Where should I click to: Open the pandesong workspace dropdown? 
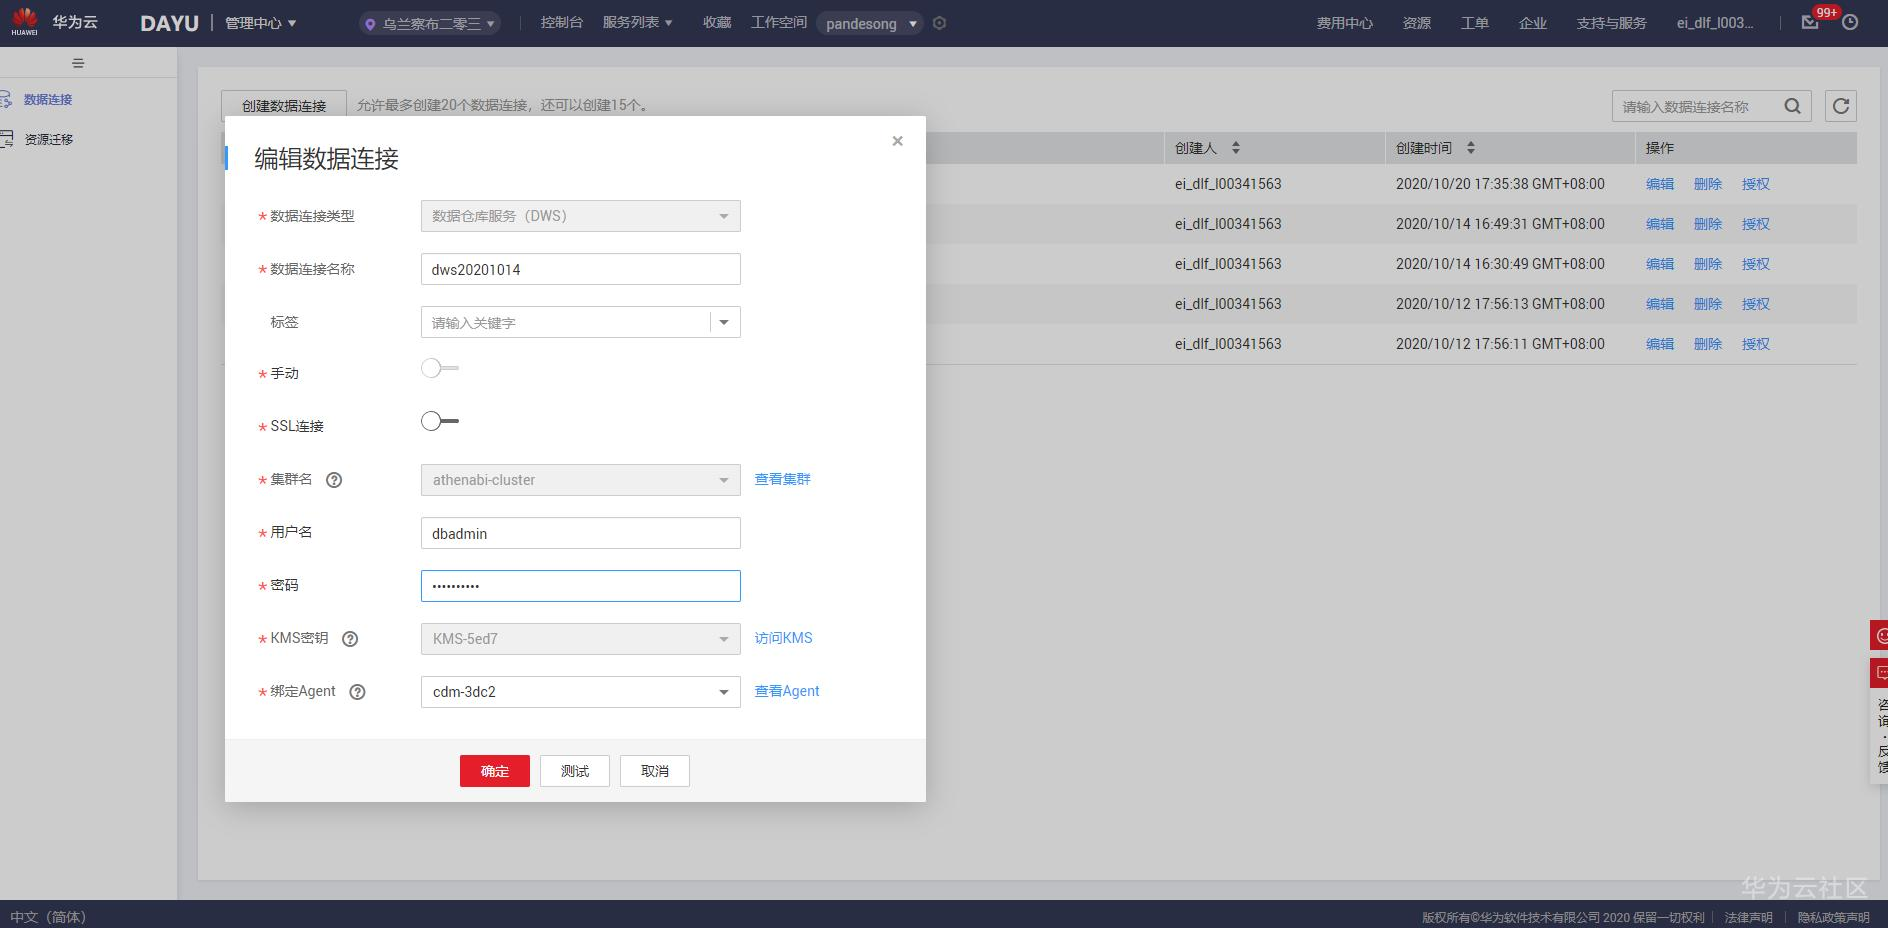[870, 23]
